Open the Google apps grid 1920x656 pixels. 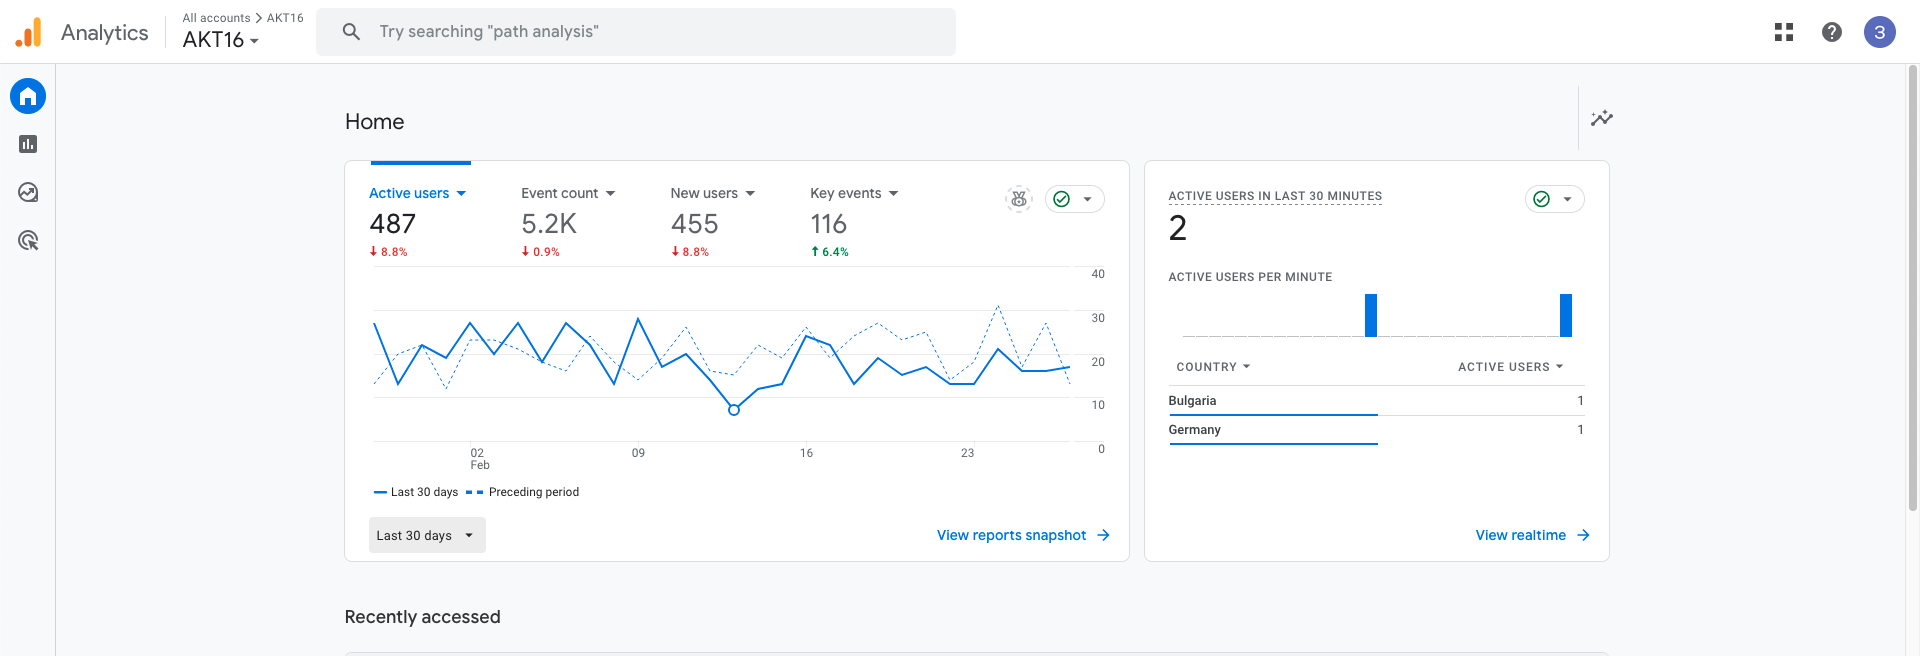click(1784, 32)
